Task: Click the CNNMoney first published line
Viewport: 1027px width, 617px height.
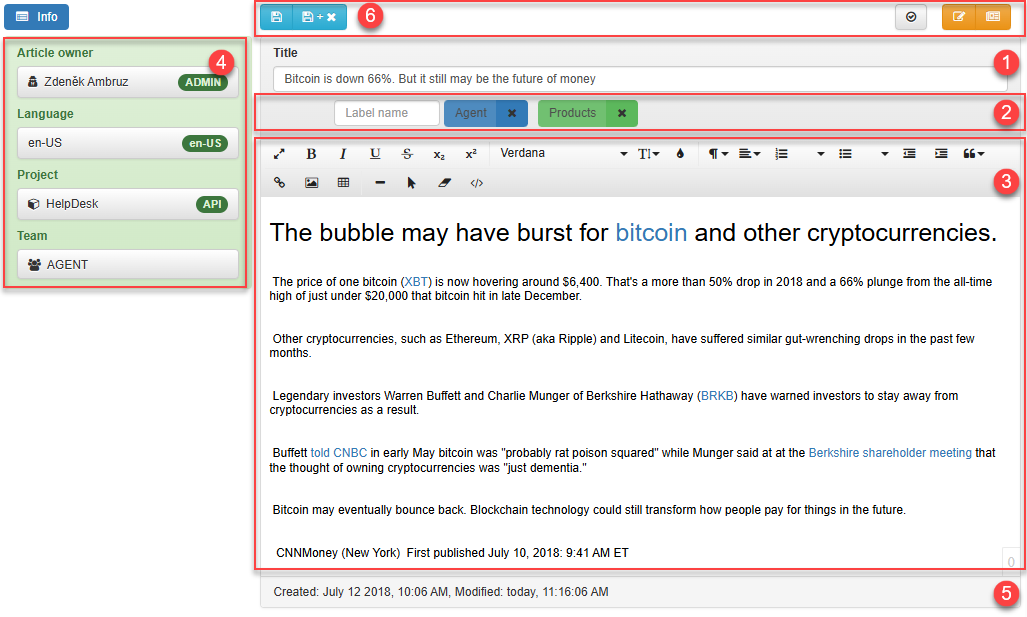Action: tap(452, 553)
